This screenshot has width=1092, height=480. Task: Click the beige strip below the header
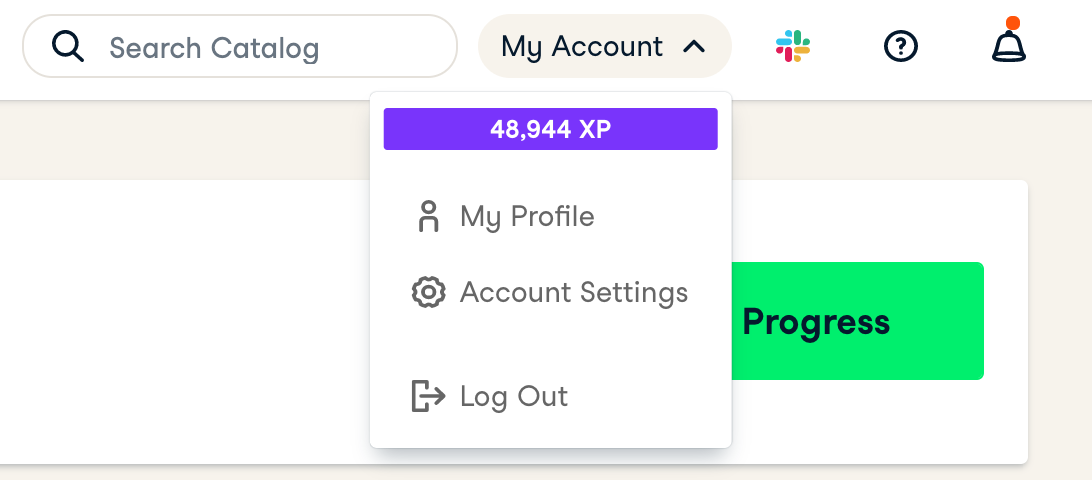coord(180,140)
